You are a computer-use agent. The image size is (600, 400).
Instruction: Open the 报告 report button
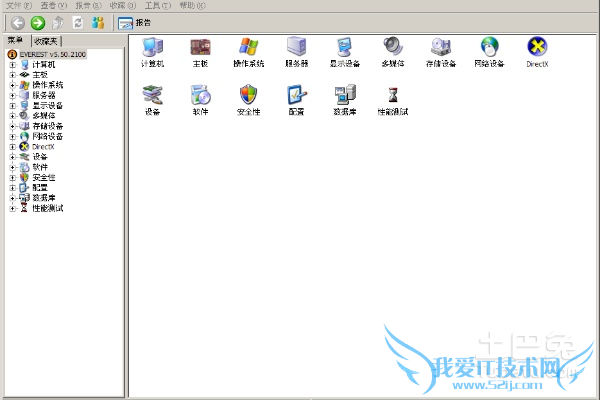pos(134,23)
